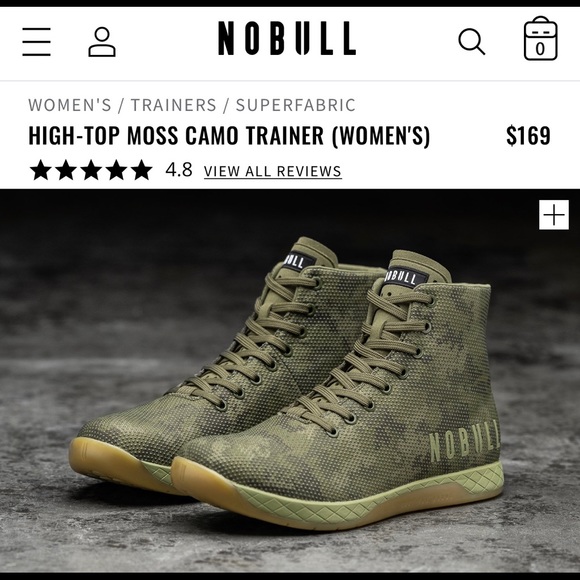Screen dimensions: 580x580
Task: Tap the front shoe in product photo
Action: tap(337, 392)
